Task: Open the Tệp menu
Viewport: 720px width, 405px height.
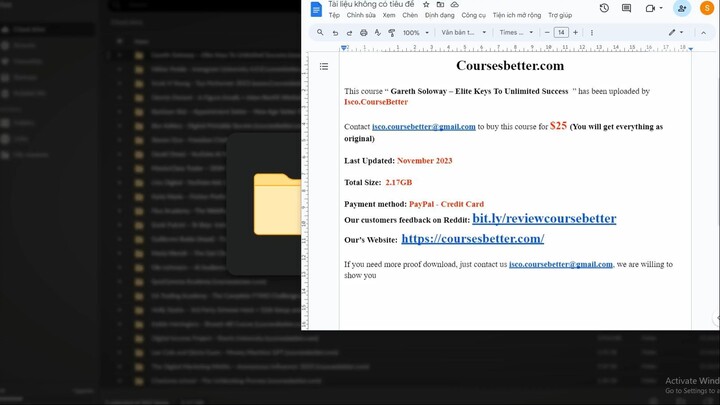Action: click(334, 15)
